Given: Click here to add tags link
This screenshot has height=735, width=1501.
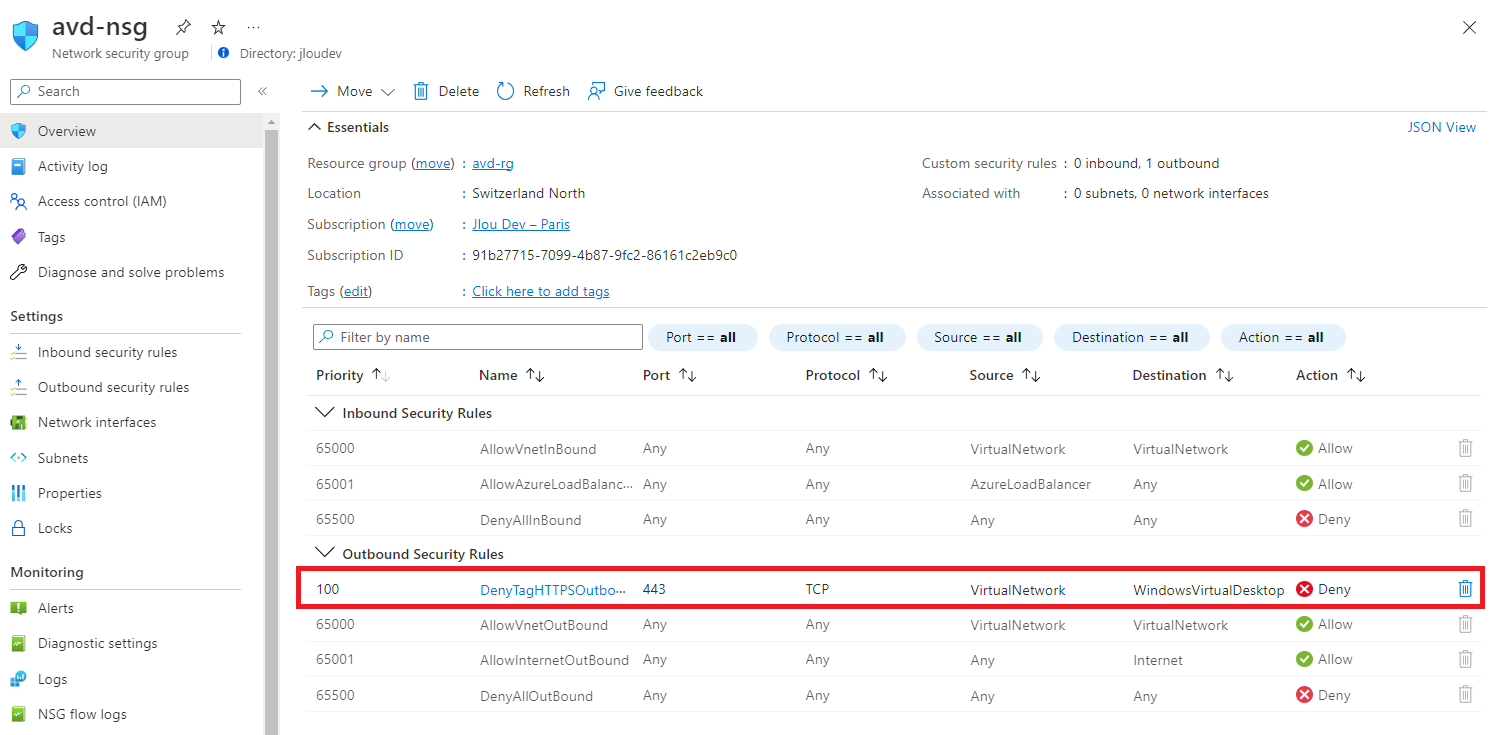Looking at the screenshot, I should point(541,291).
